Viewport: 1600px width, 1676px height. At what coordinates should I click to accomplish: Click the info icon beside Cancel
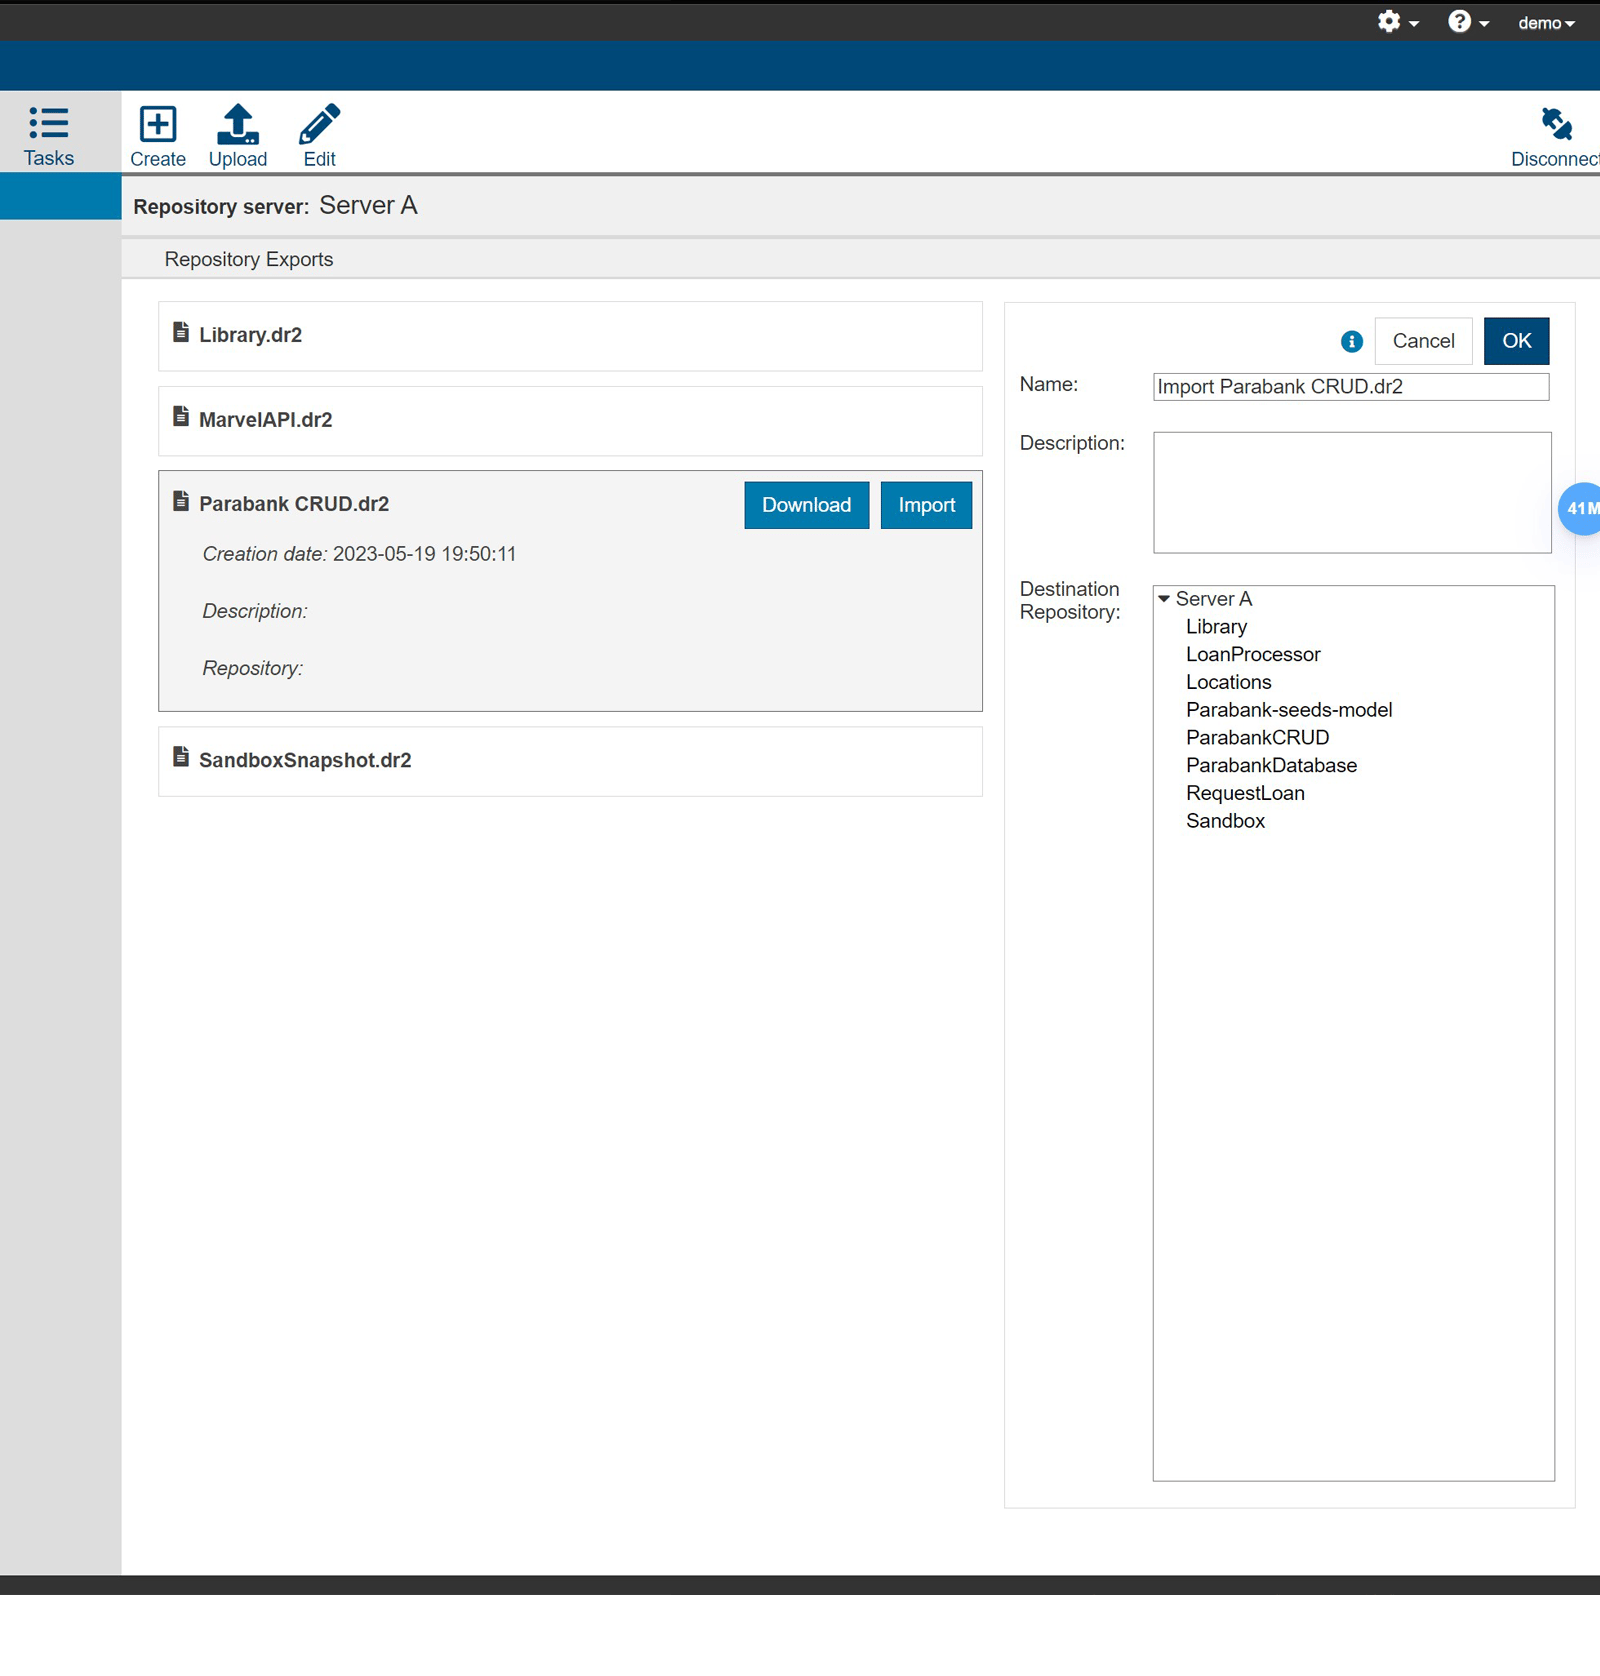pos(1351,341)
